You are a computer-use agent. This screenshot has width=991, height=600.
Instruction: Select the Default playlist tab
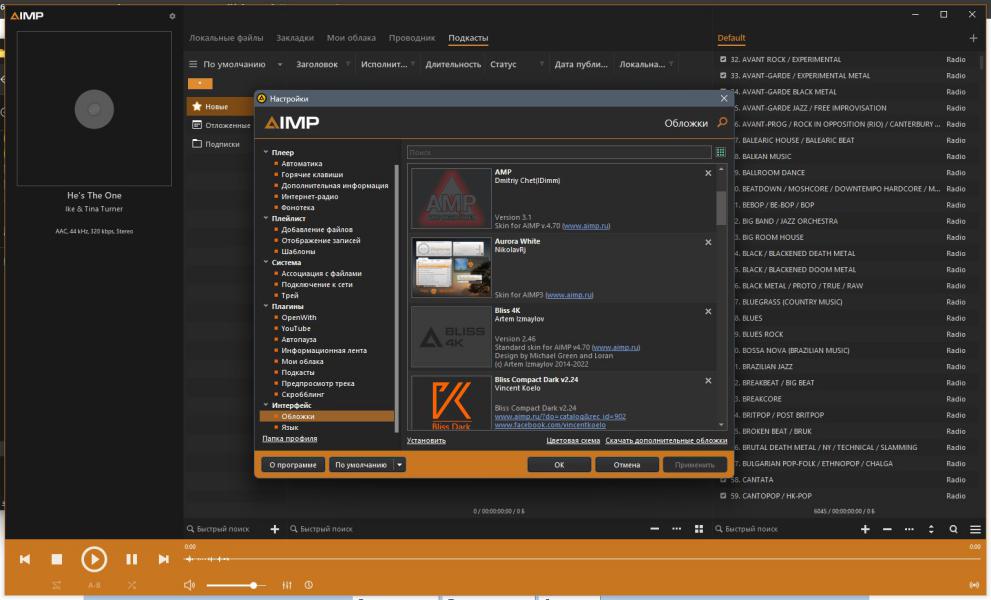coord(731,38)
